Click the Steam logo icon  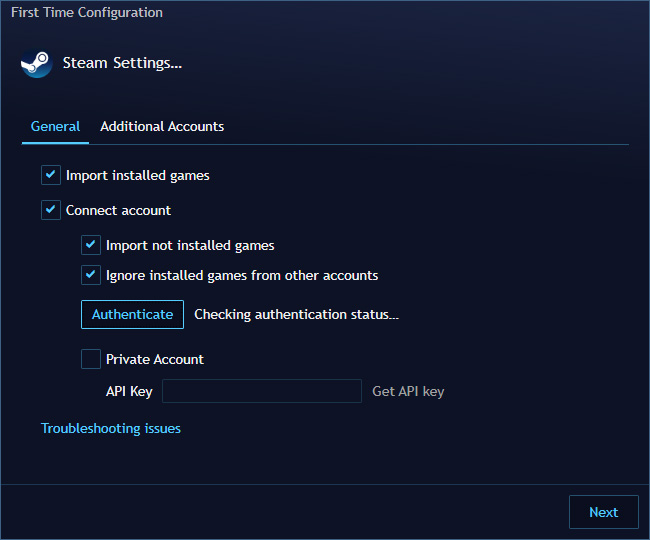point(36,63)
